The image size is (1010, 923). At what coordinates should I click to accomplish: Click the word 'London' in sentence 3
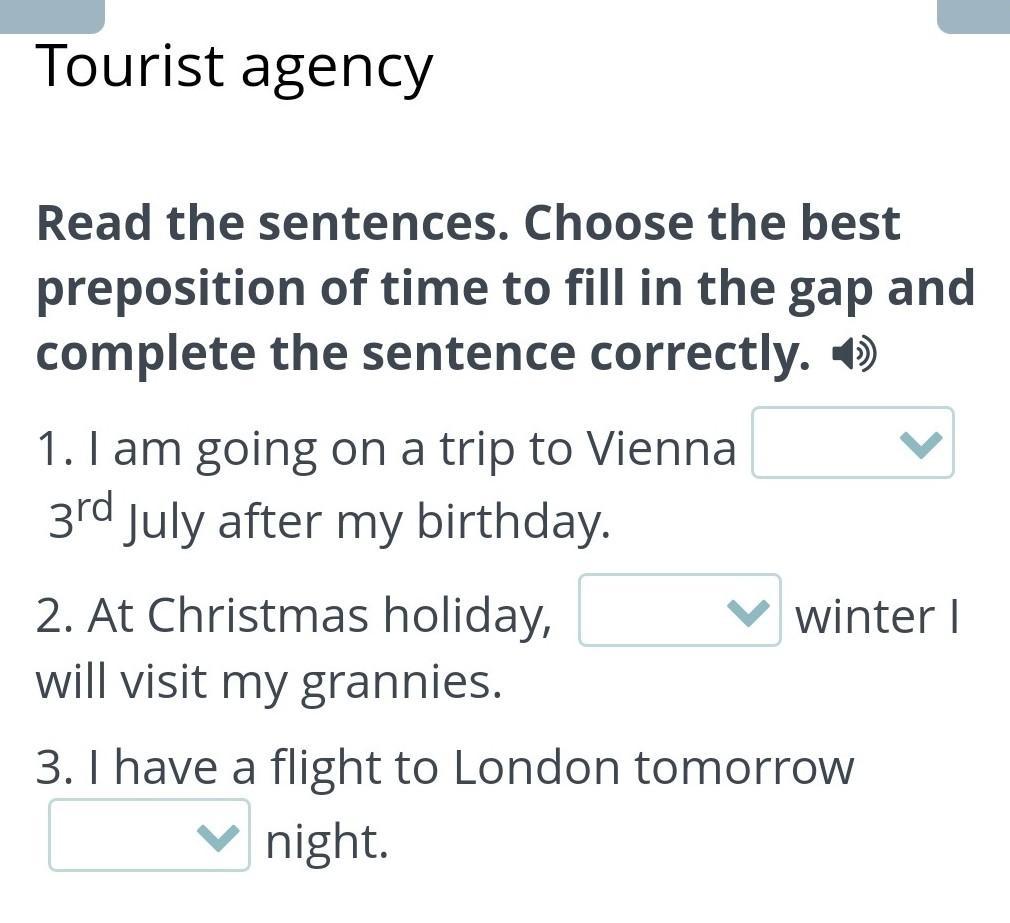click(536, 768)
